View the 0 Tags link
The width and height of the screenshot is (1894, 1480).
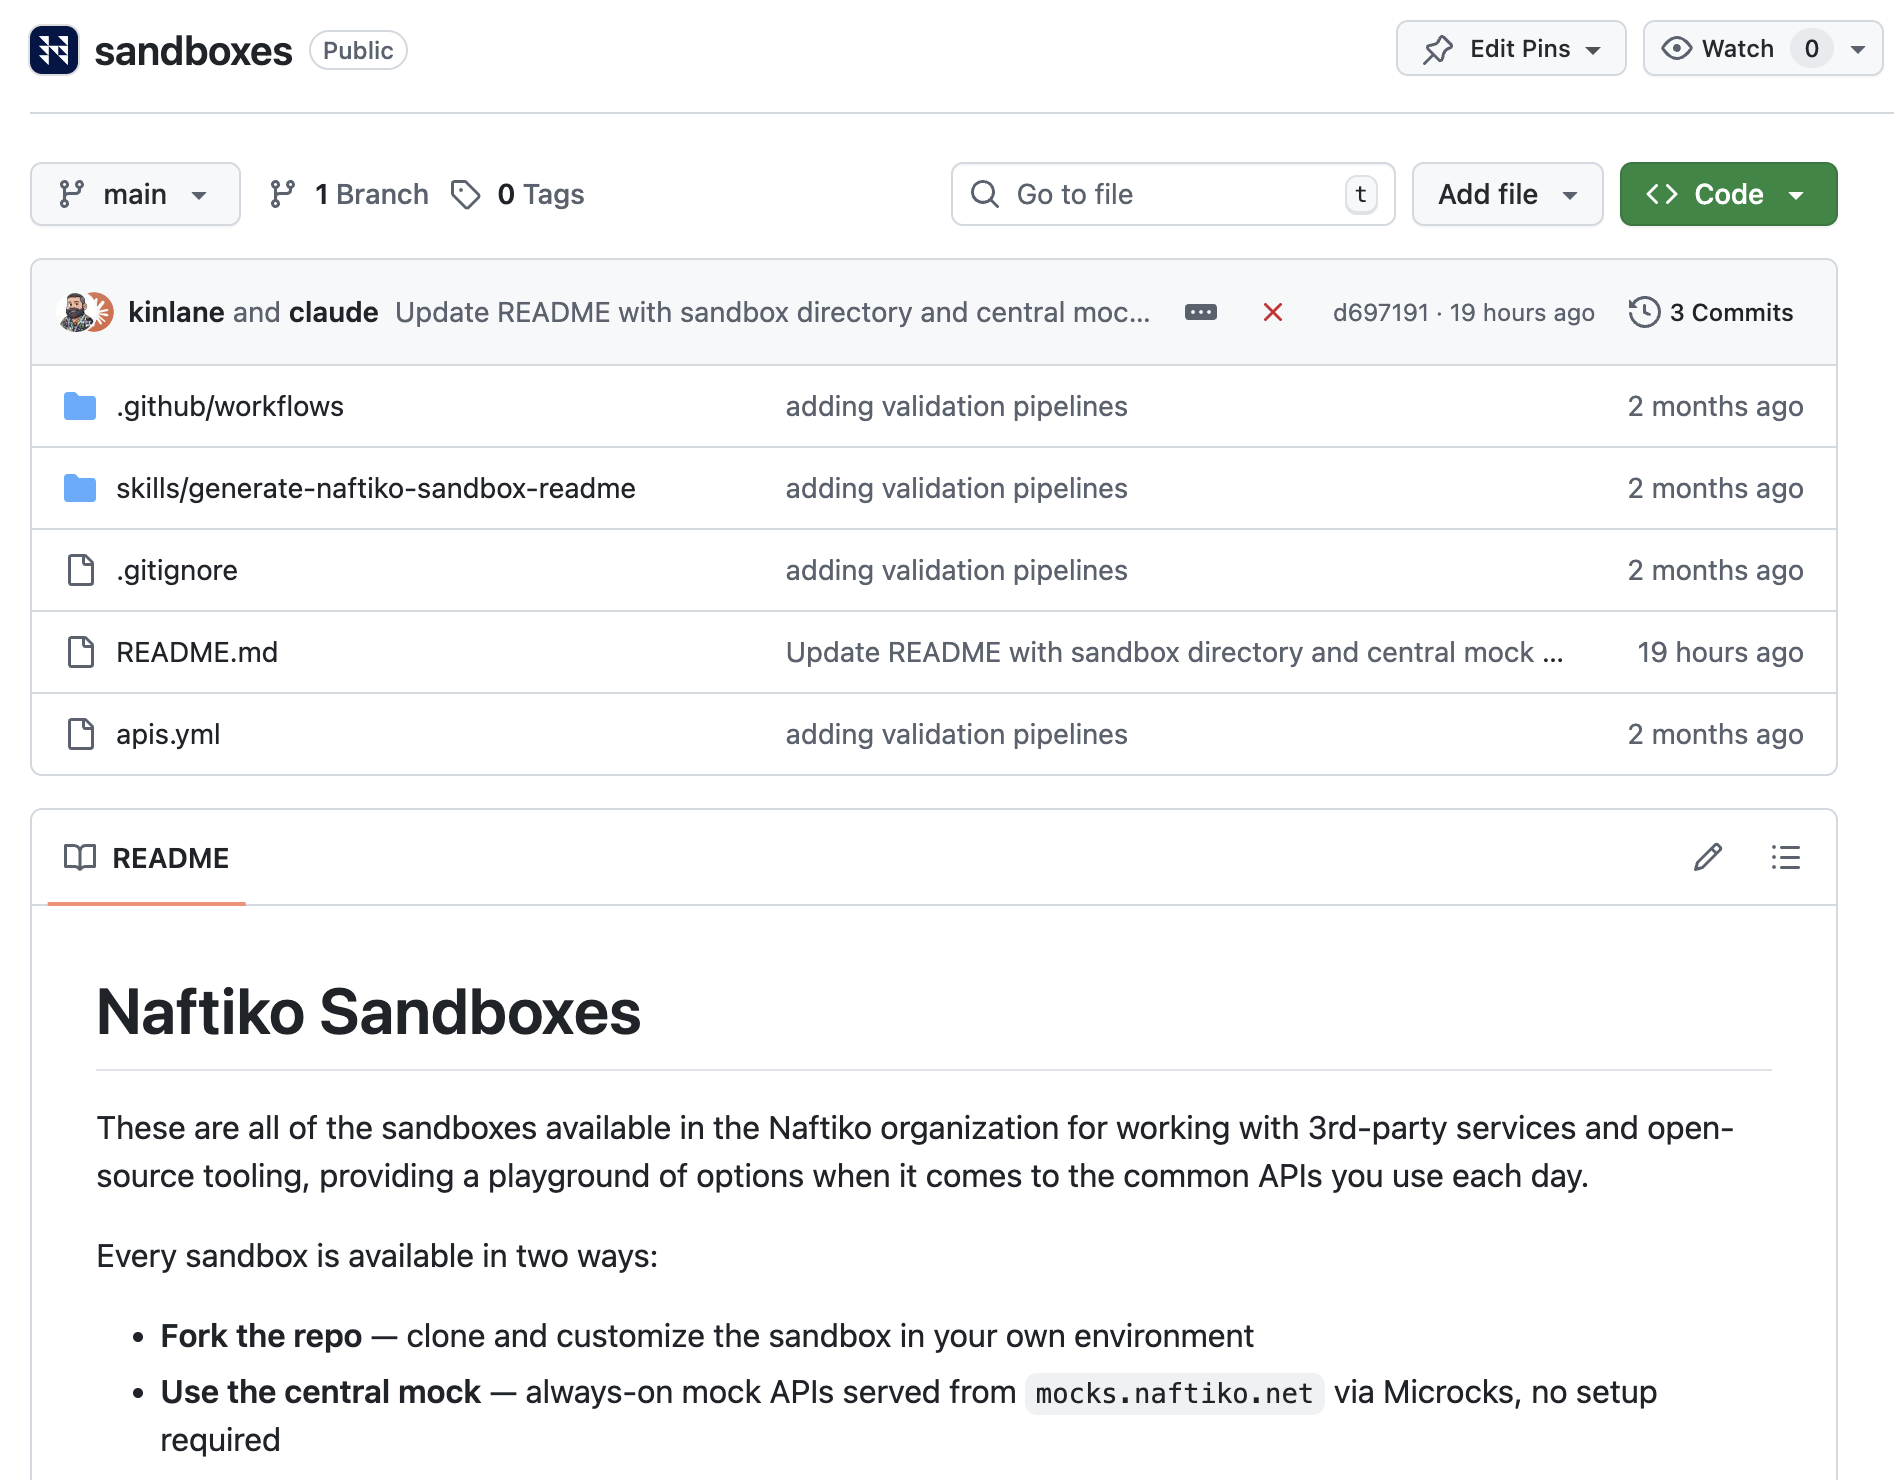click(518, 194)
